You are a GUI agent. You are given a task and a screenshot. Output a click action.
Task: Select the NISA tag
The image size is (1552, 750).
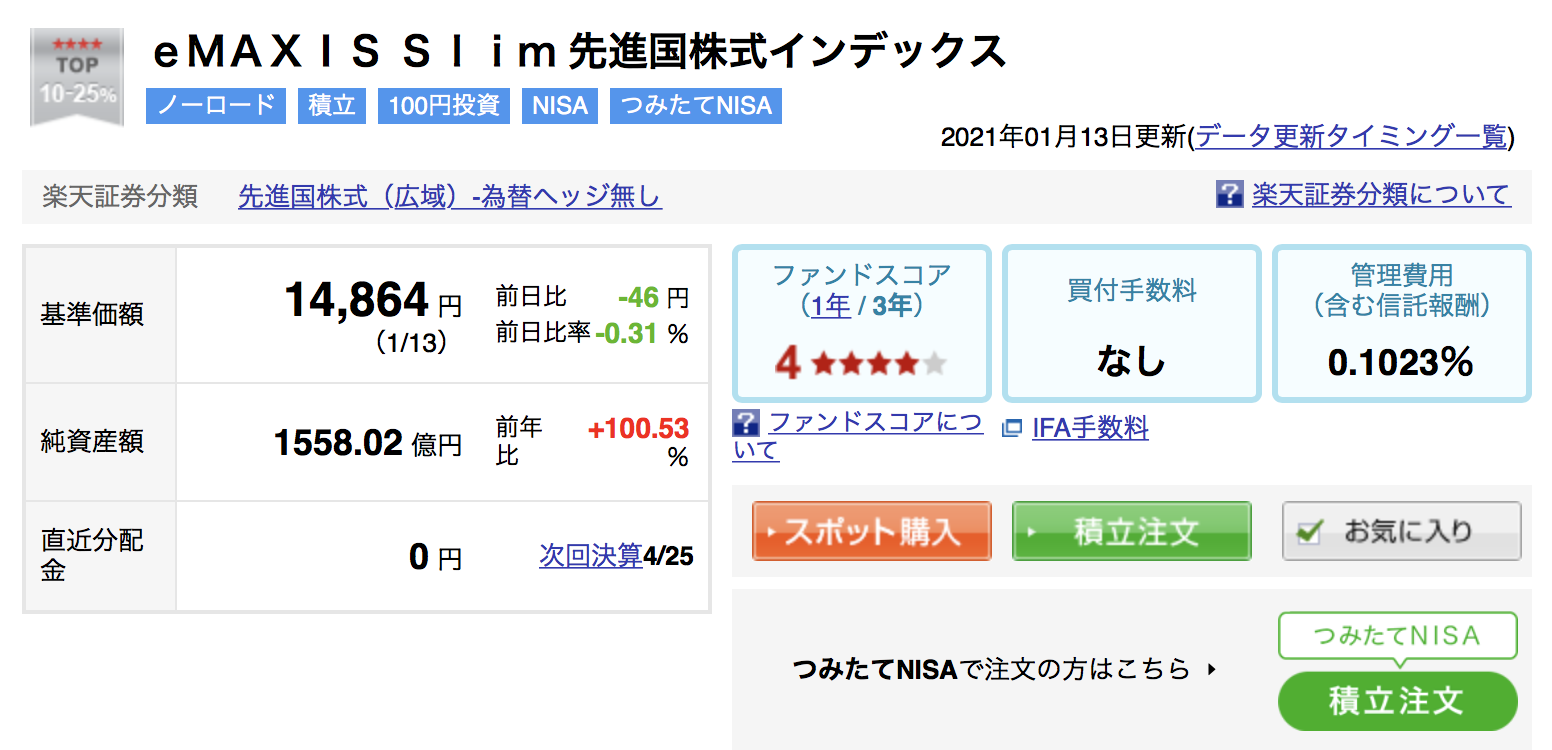coord(560,106)
